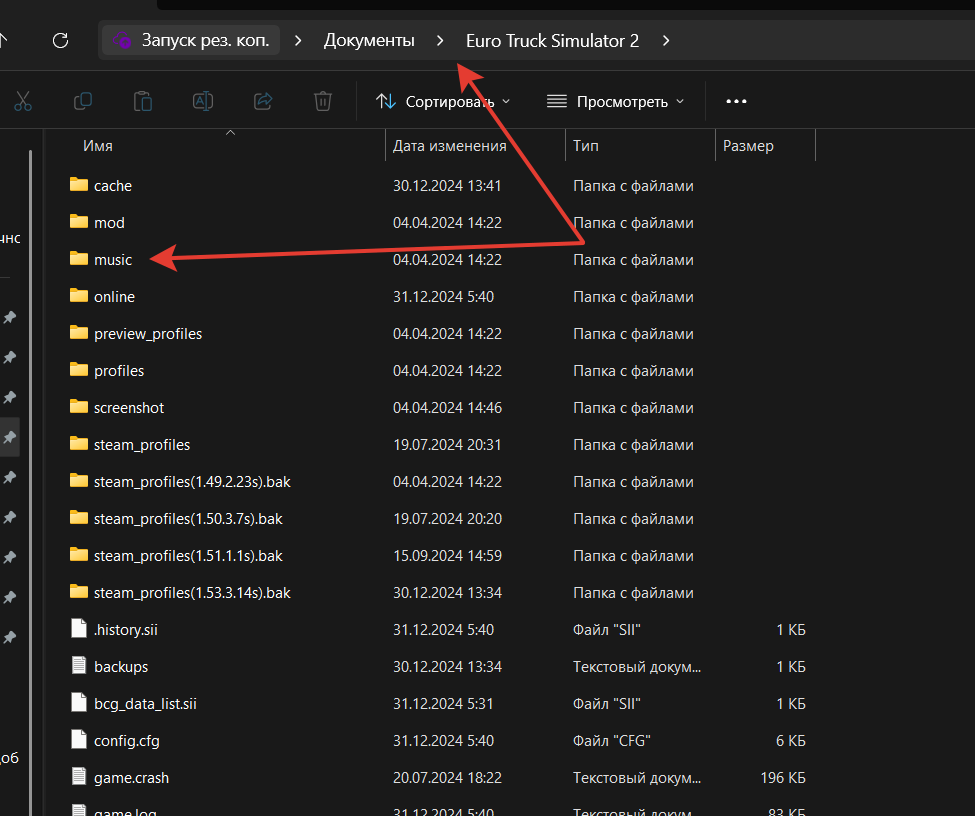Select the screenshot folder icon

(79, 407)
